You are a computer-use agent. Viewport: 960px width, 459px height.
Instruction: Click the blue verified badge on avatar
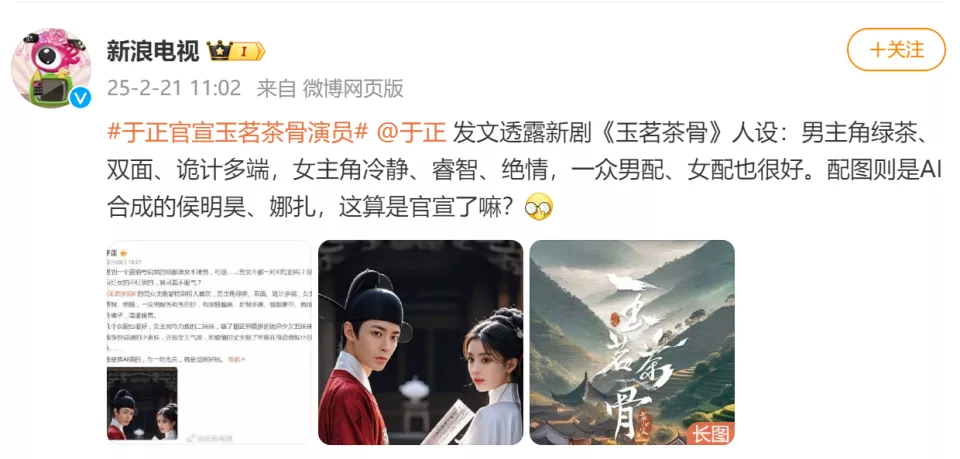tap(80, 97)
